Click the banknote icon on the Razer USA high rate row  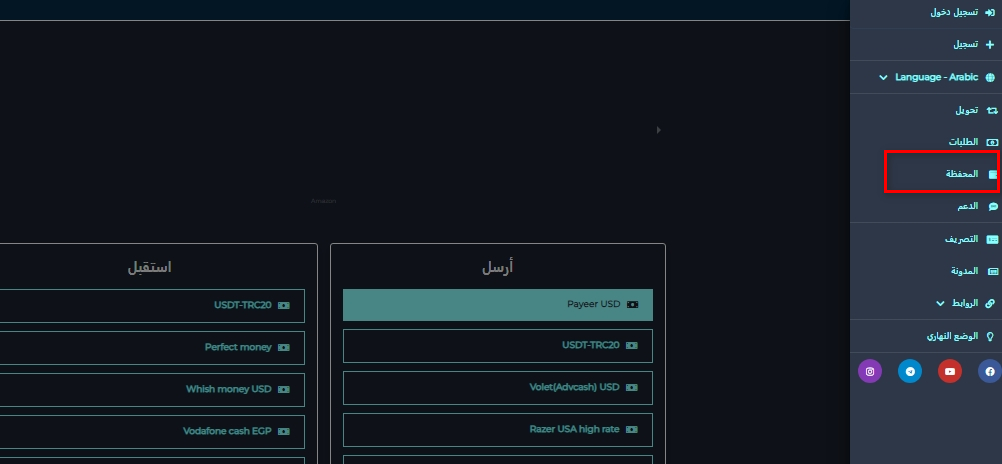[x=632, y=430]
